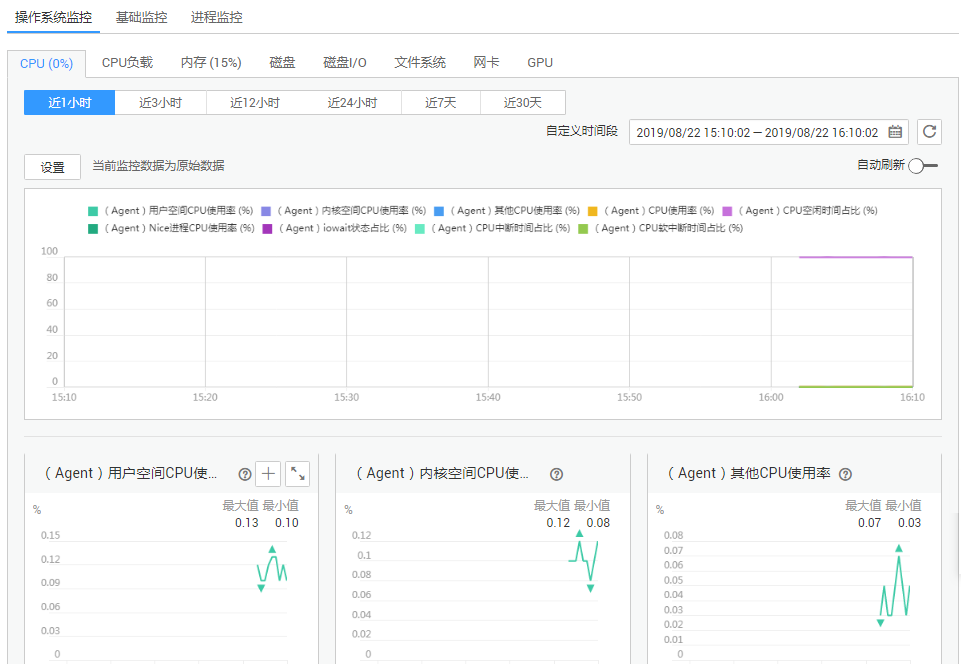
Task: Open the calendar icon in time range field
Action: (x=895, y=132)
